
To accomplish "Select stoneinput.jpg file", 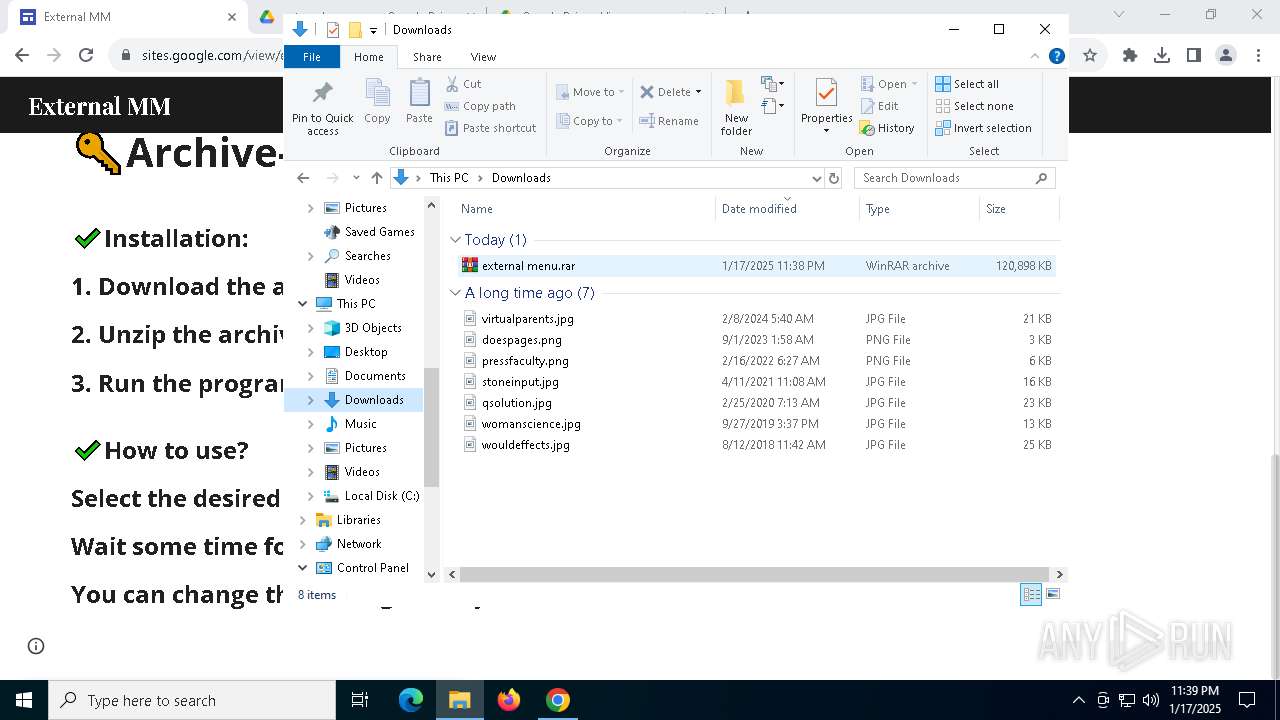I will [756, 382].
